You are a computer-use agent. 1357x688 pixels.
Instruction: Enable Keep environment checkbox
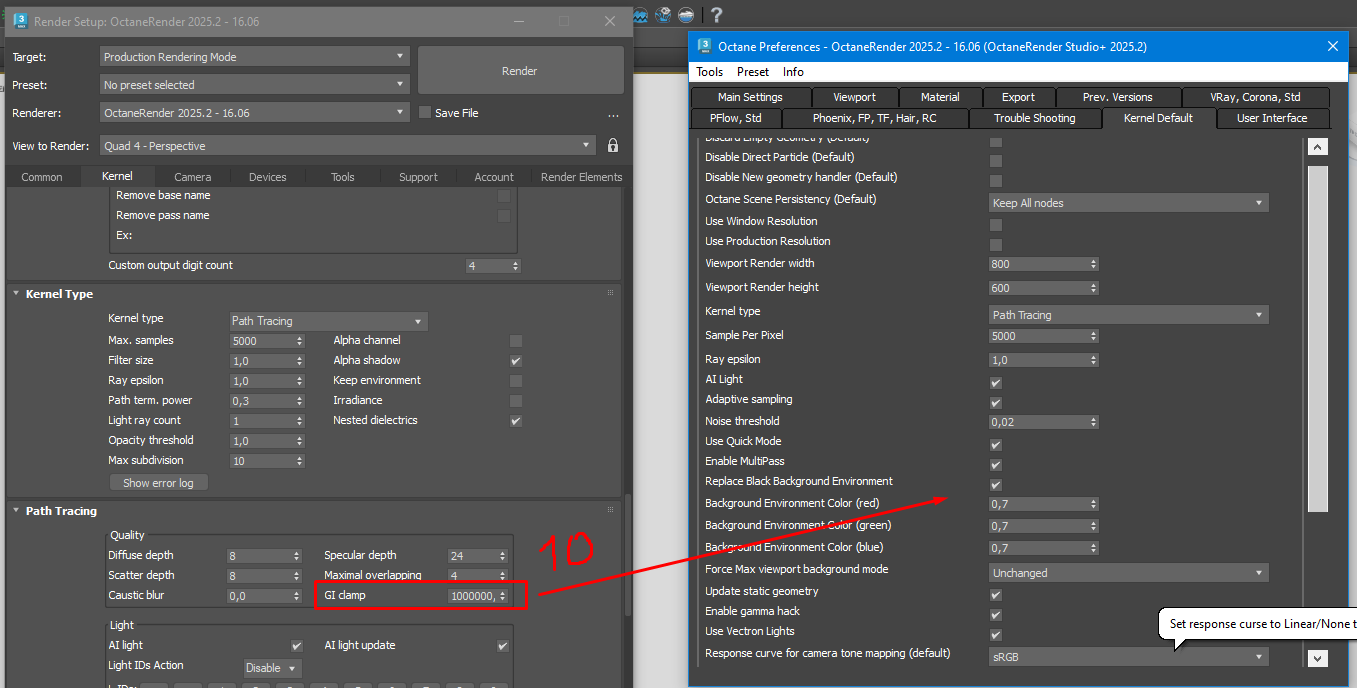tap(516, 381)
